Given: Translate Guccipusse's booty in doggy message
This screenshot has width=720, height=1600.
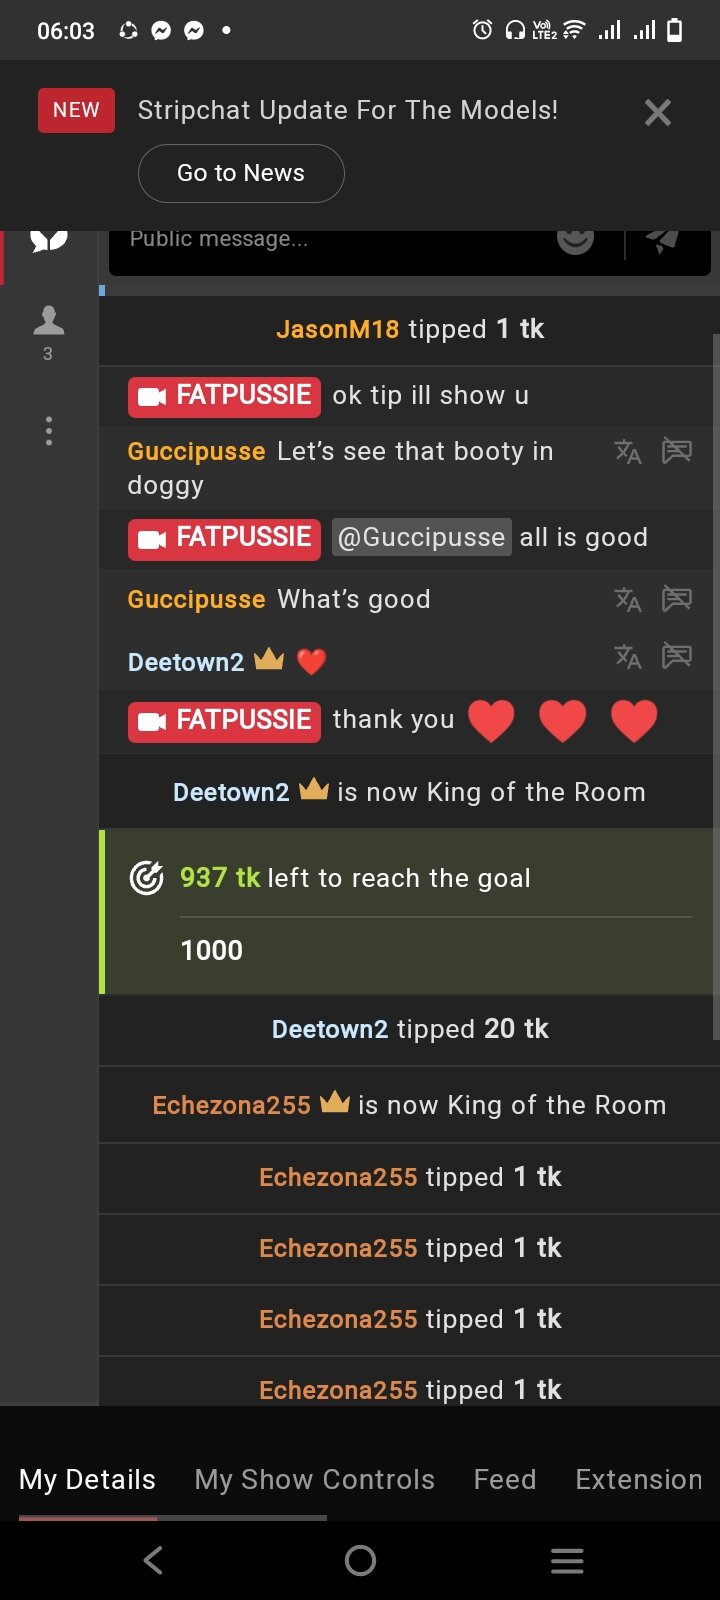Looking at the screenshot, I should tap(628, 452).
